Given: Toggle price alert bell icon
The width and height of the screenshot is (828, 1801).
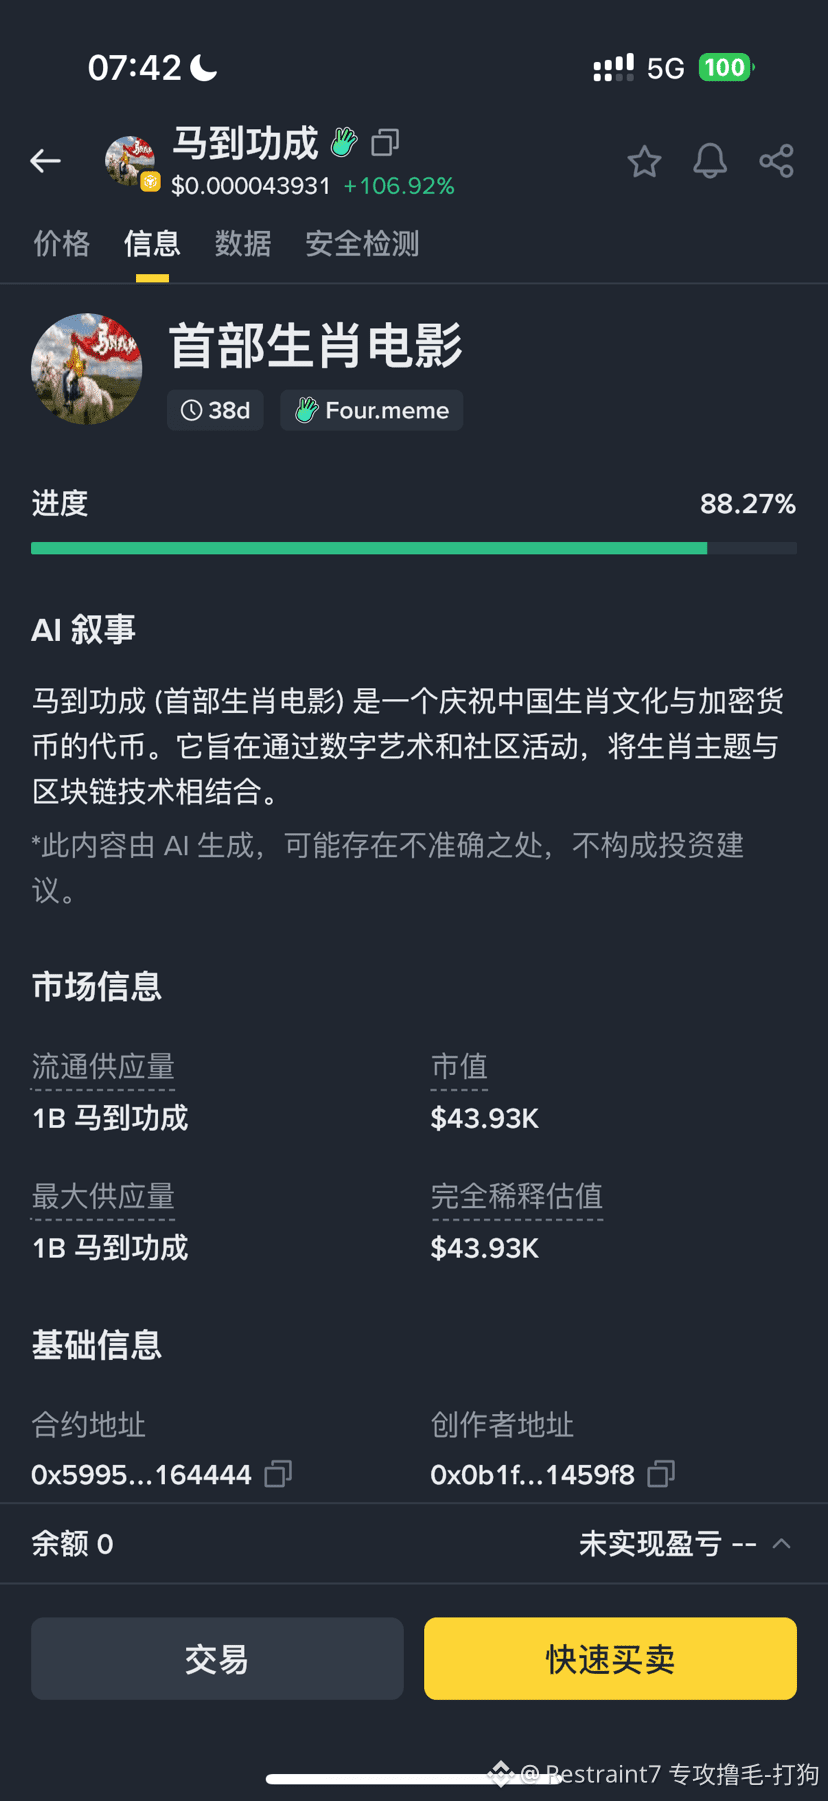Looking at the screenshot, I should [710, 161].
